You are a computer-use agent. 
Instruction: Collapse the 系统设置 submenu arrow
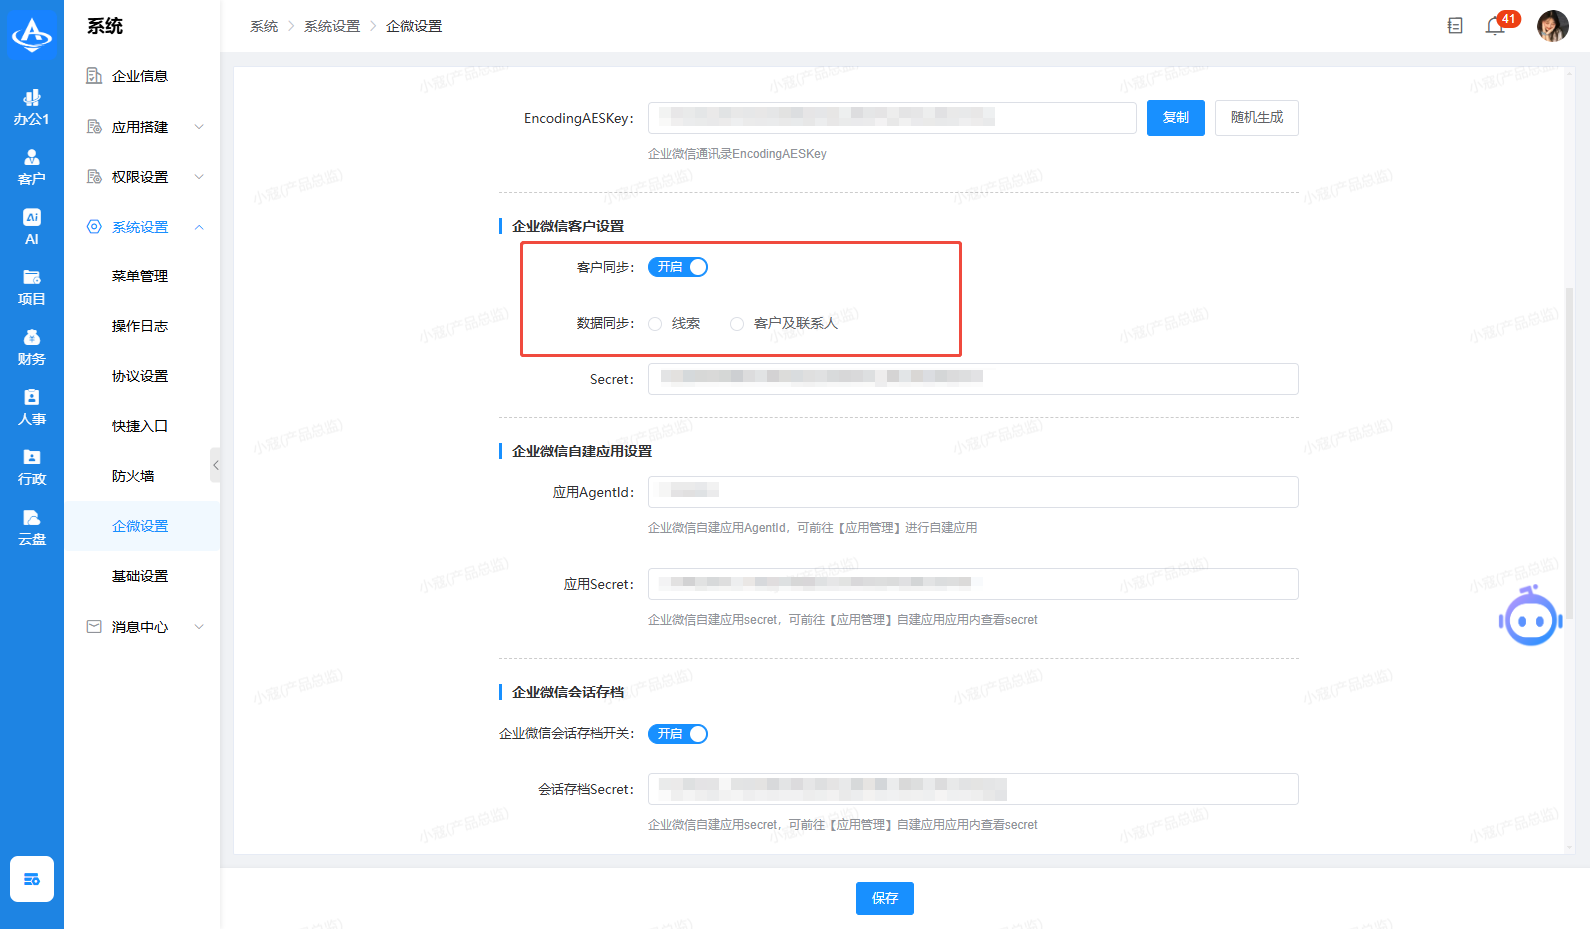(199, 227)
